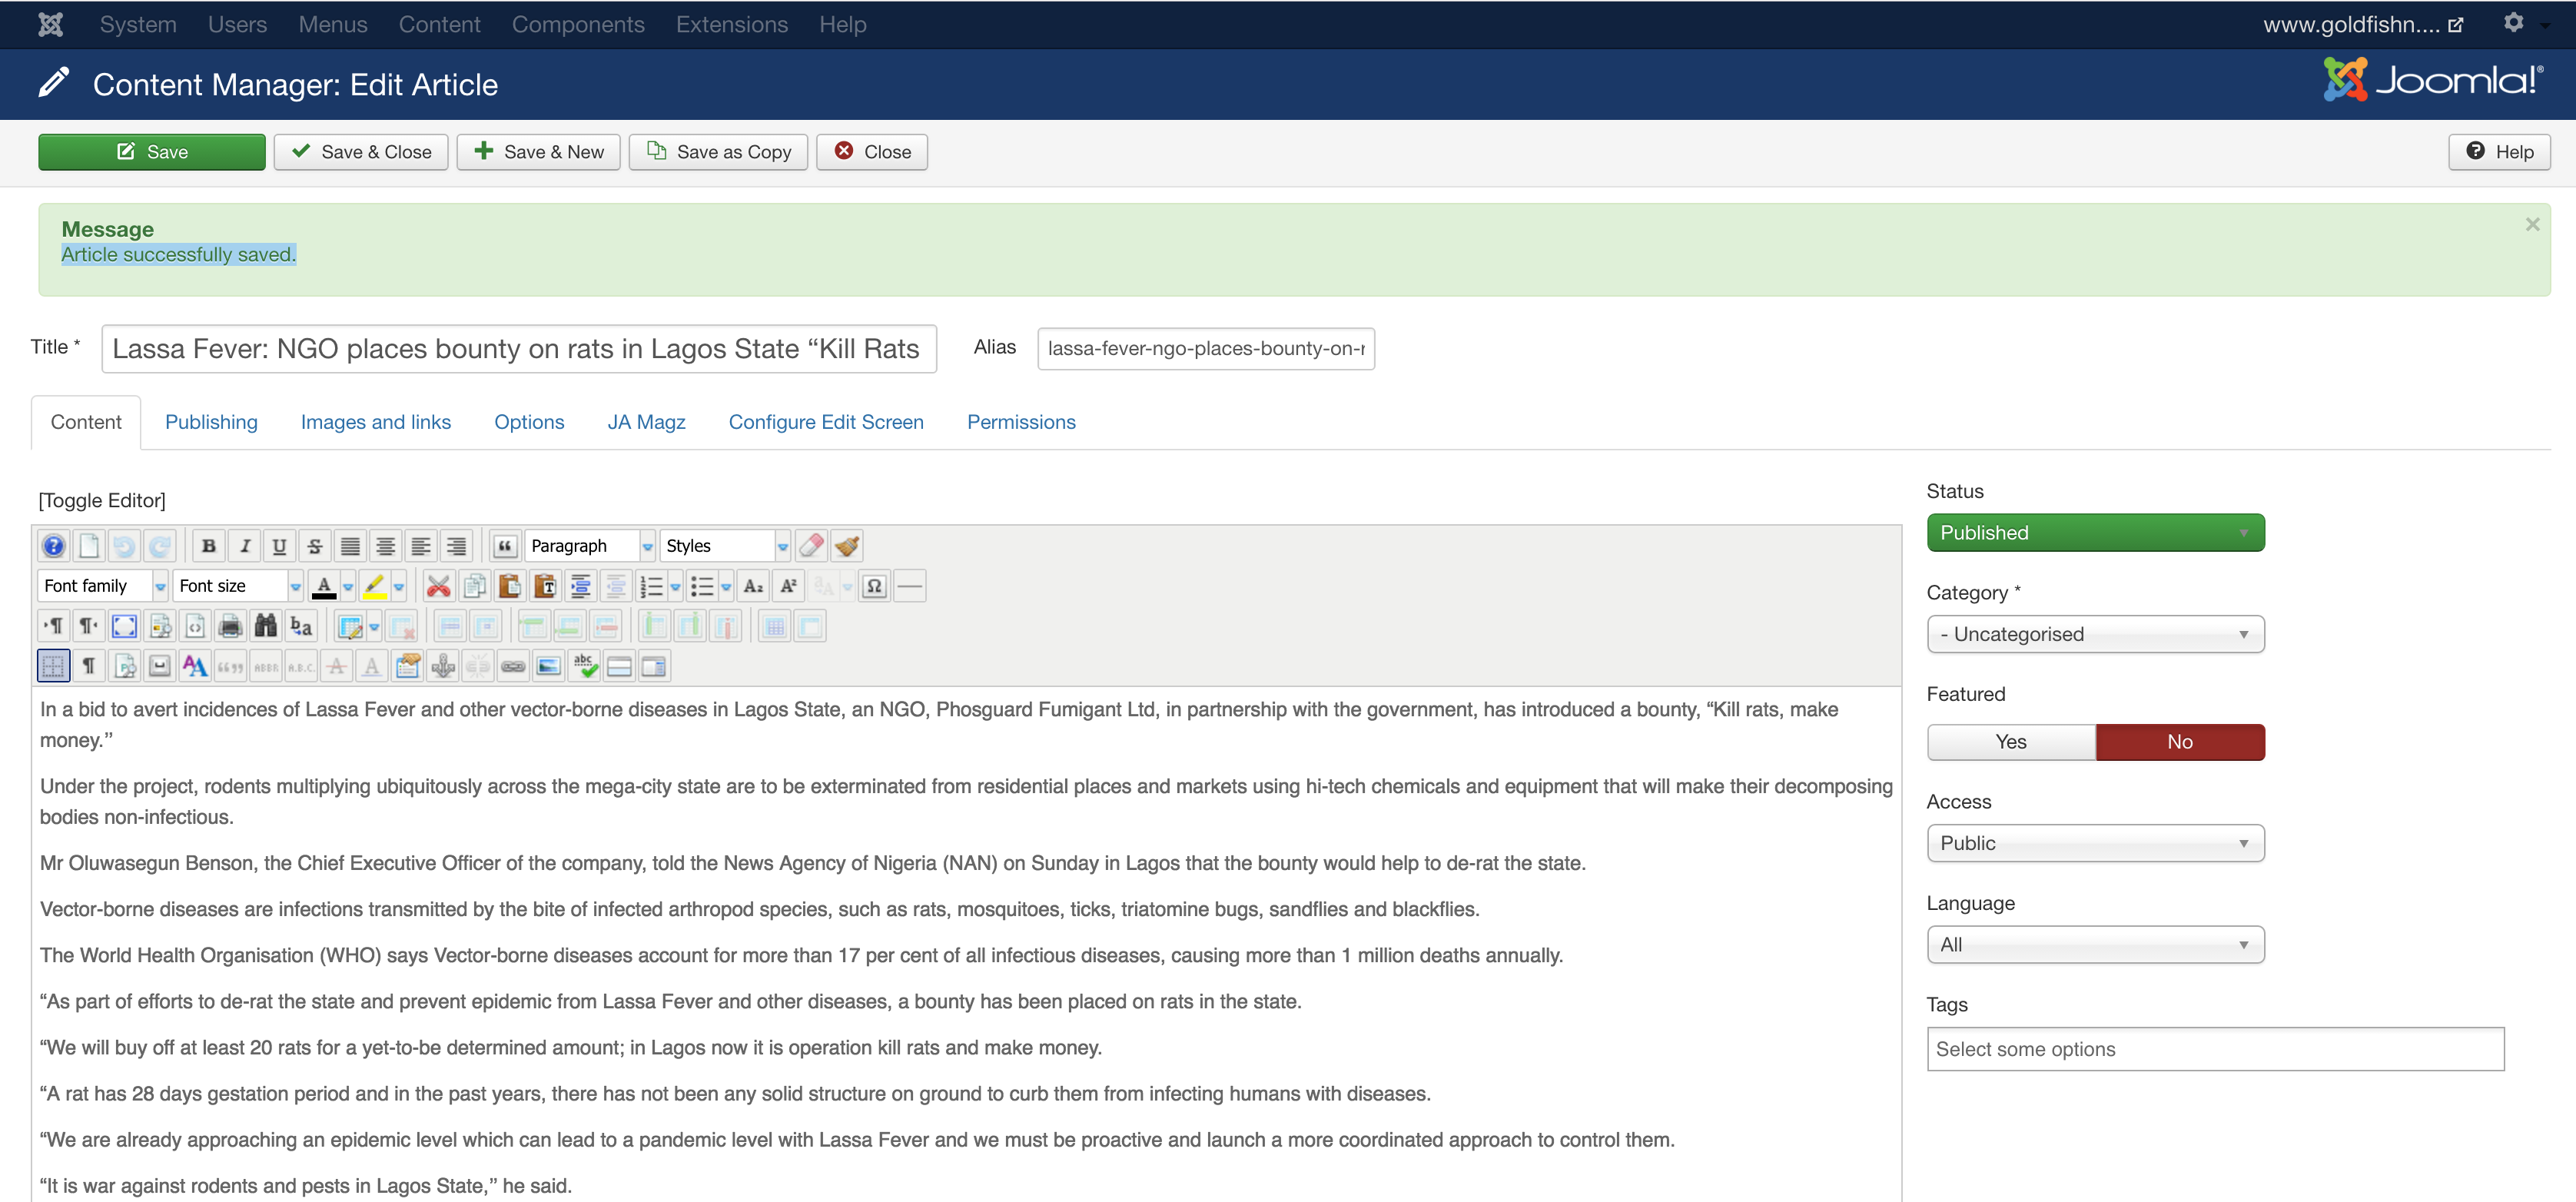Expand the numbered list style arrow
The height and width of the screenshot is (1202, 2576).
[x=676, y=586]
